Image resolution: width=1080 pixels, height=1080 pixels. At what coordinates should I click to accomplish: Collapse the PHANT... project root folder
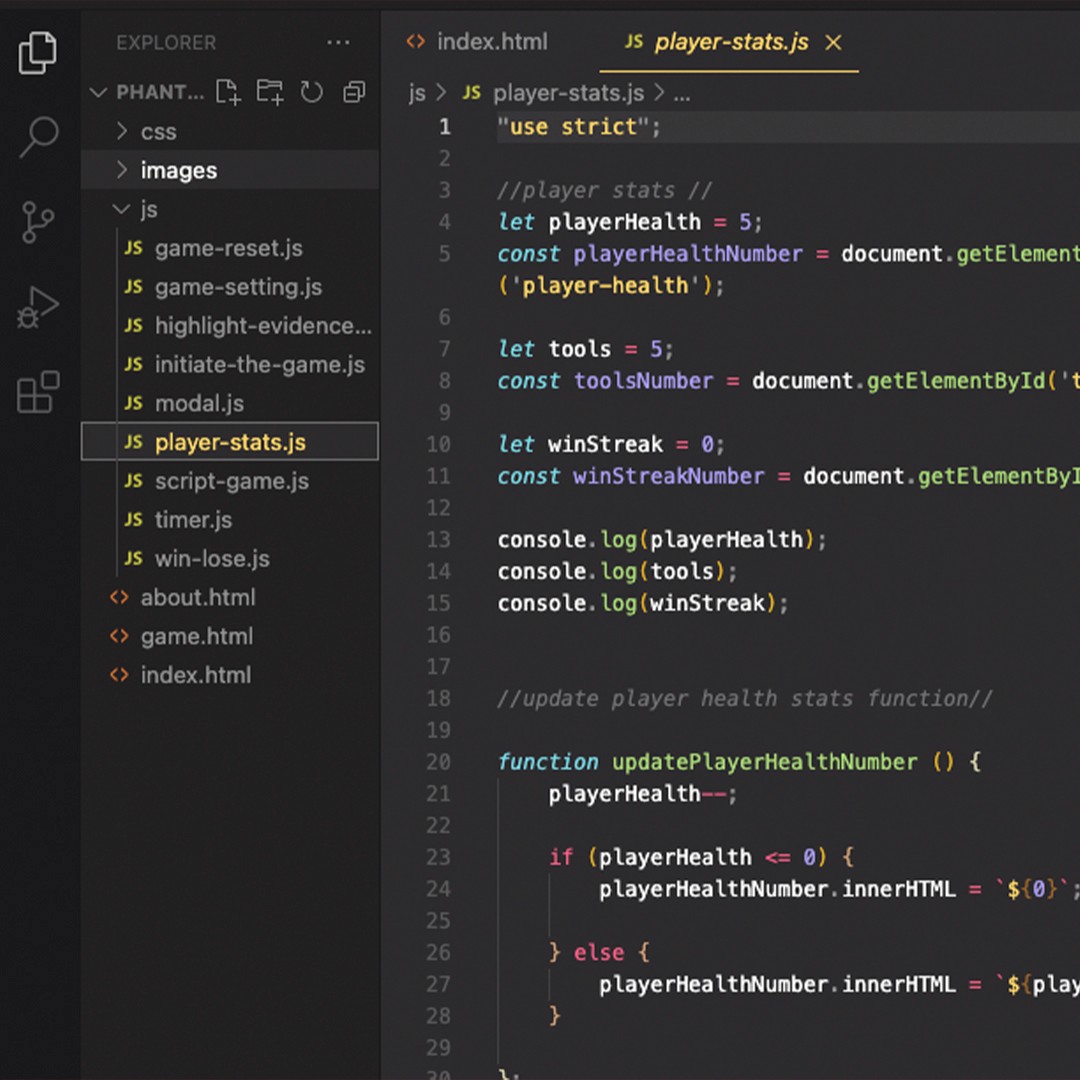tap(147, 92)
